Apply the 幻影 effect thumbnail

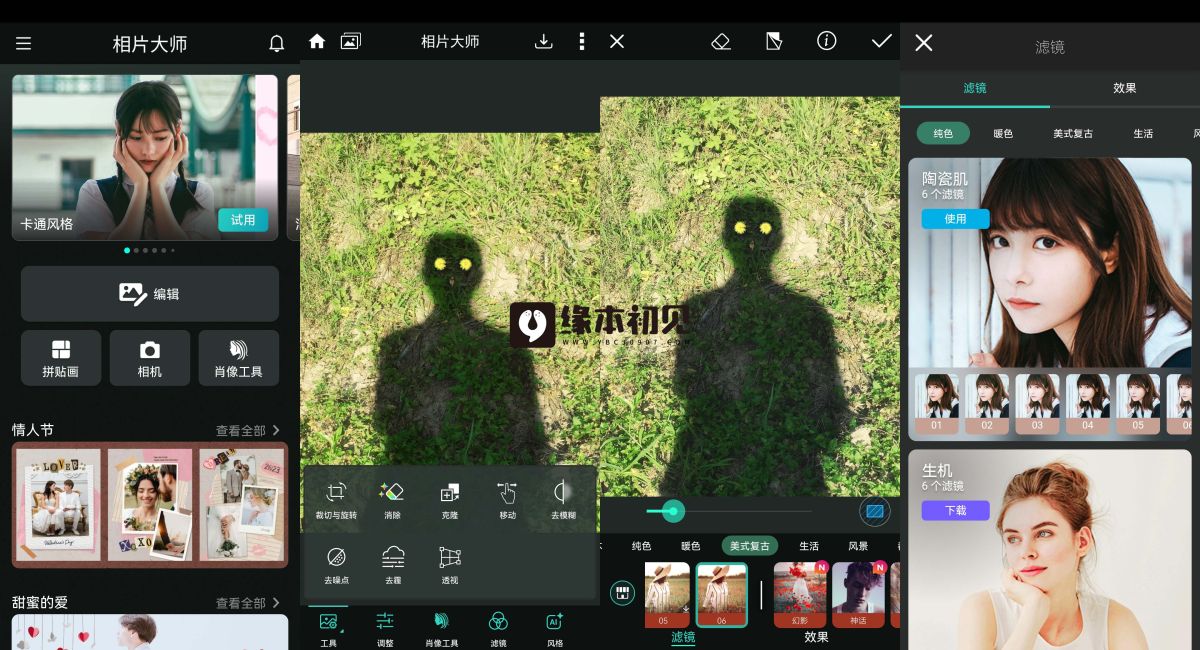(x=801, y=594)
